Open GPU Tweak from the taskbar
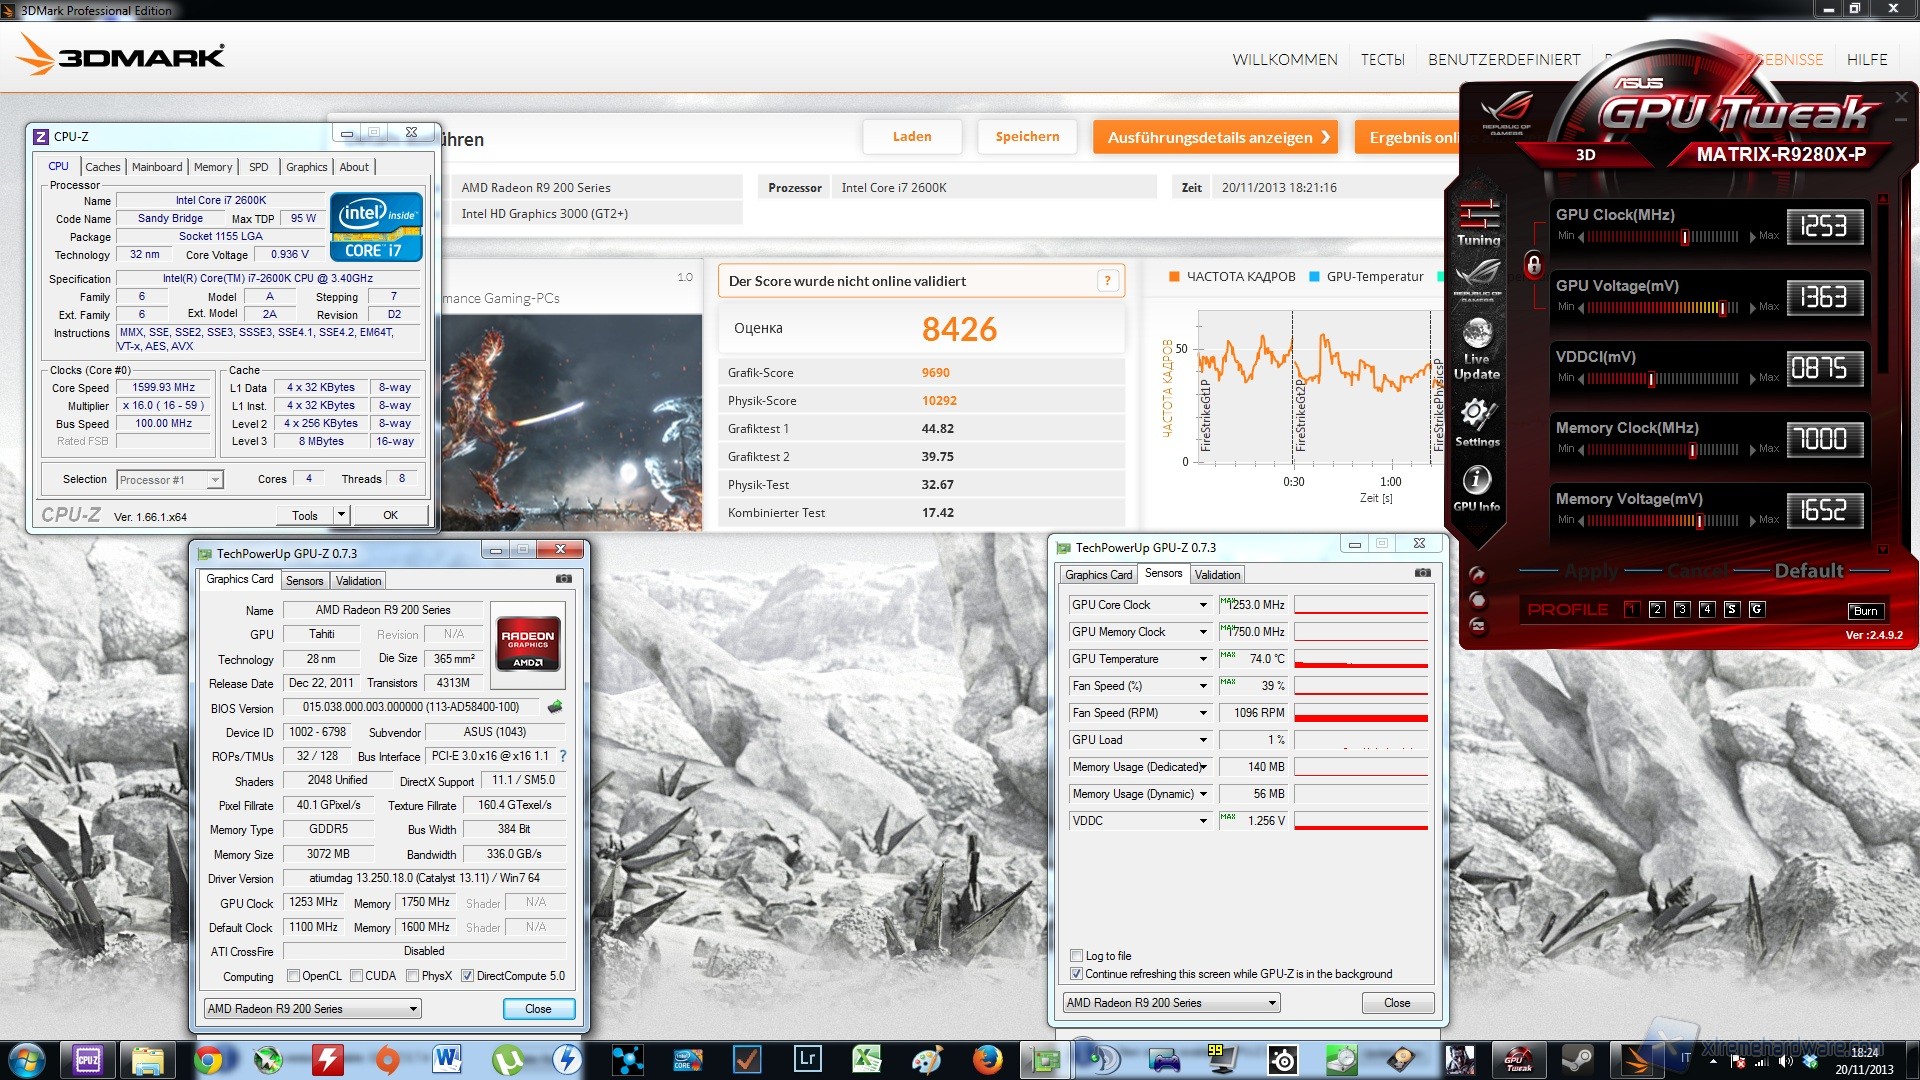Image resolution: width=1920 pixels, height=1080 pixels. [1518, 1060]
